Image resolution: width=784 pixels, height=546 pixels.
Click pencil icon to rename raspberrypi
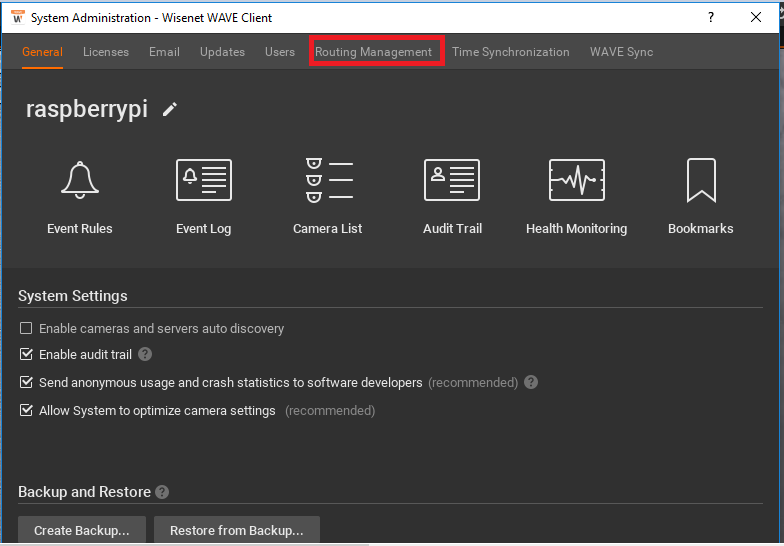click(170, 110)
